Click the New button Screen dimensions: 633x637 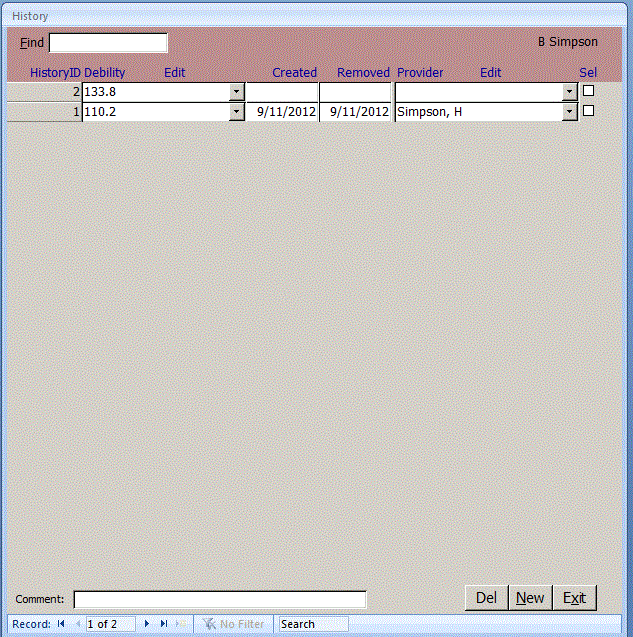coord(530,598)
